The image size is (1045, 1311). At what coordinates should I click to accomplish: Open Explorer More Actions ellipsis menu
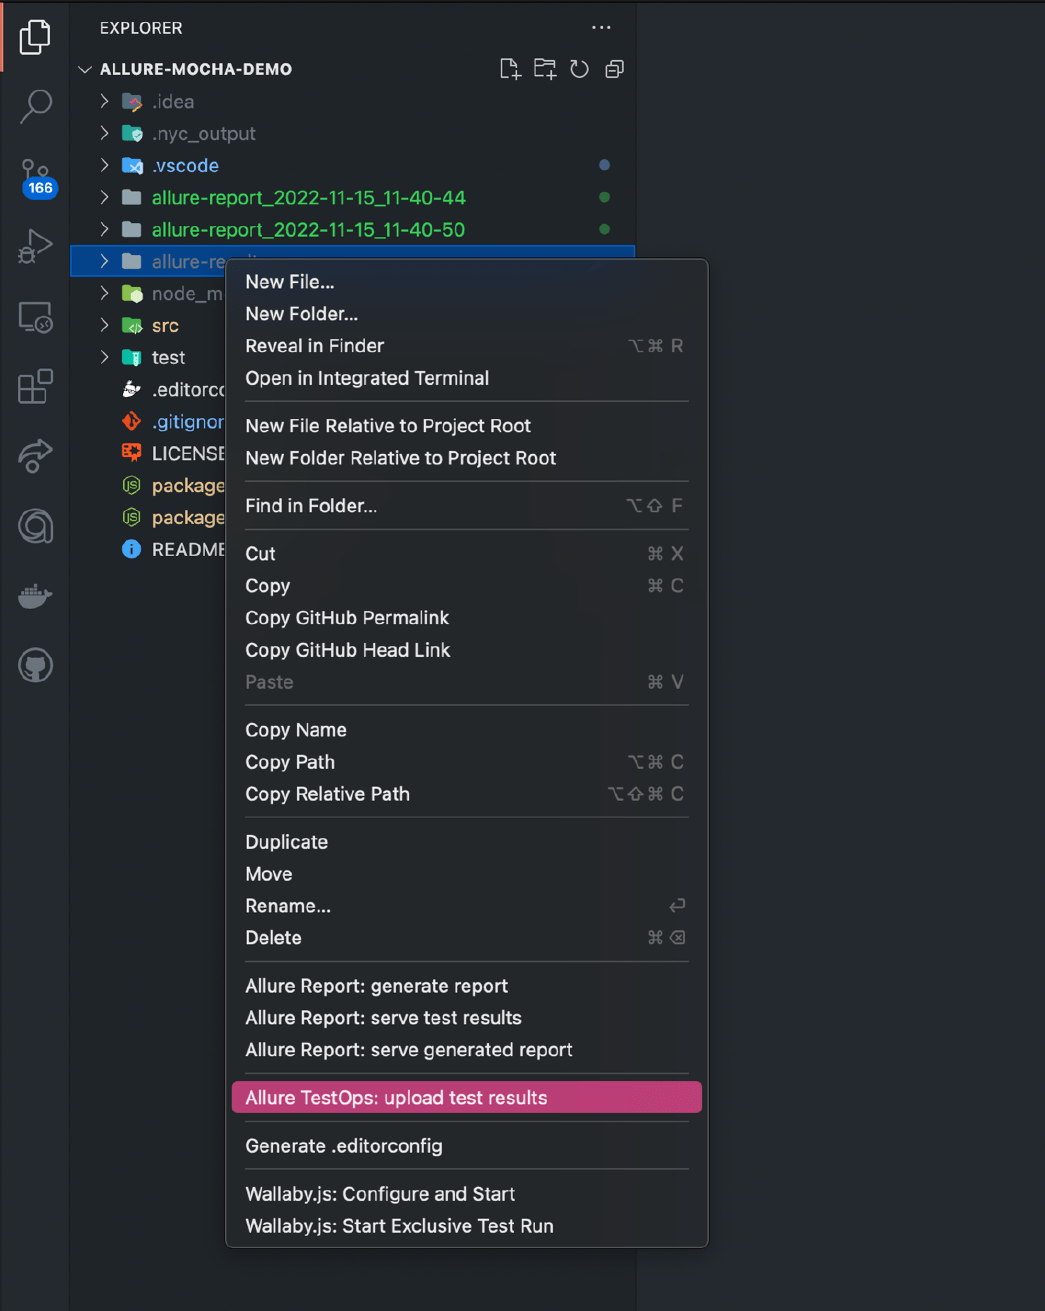click(601, 27)
